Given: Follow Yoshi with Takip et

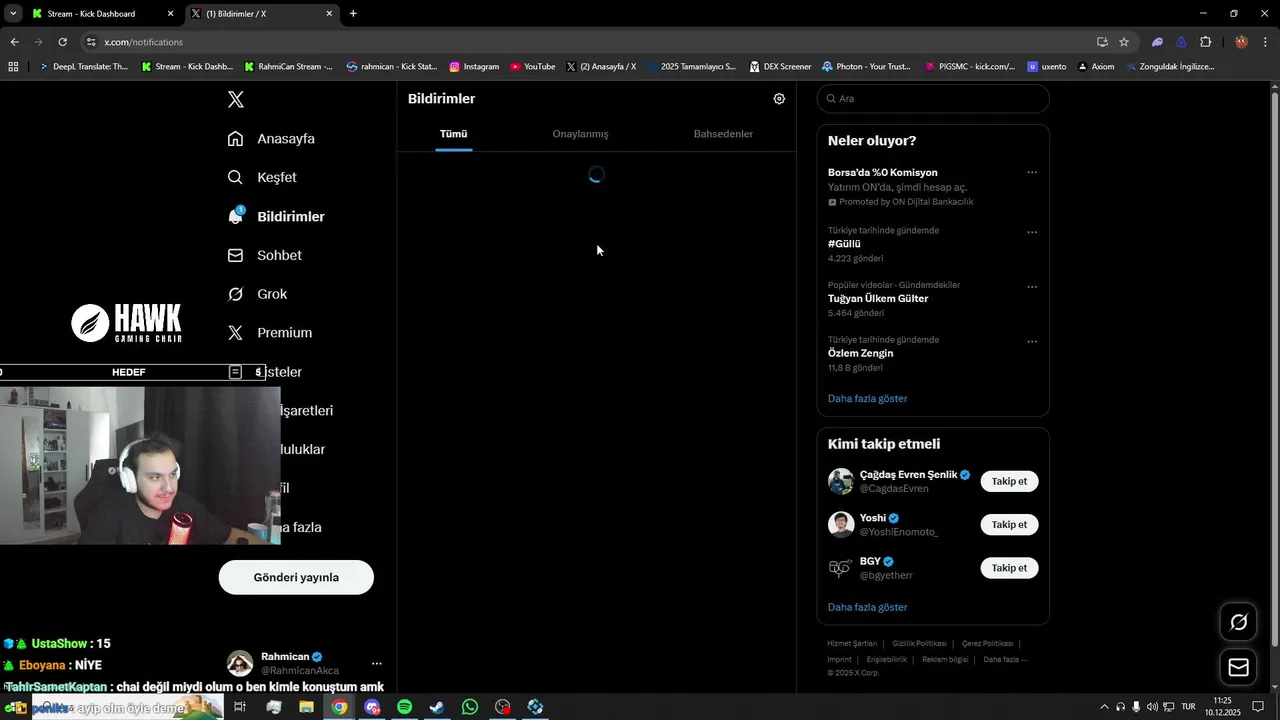Looking at the screenshot, I should (x=1009, y=524).
